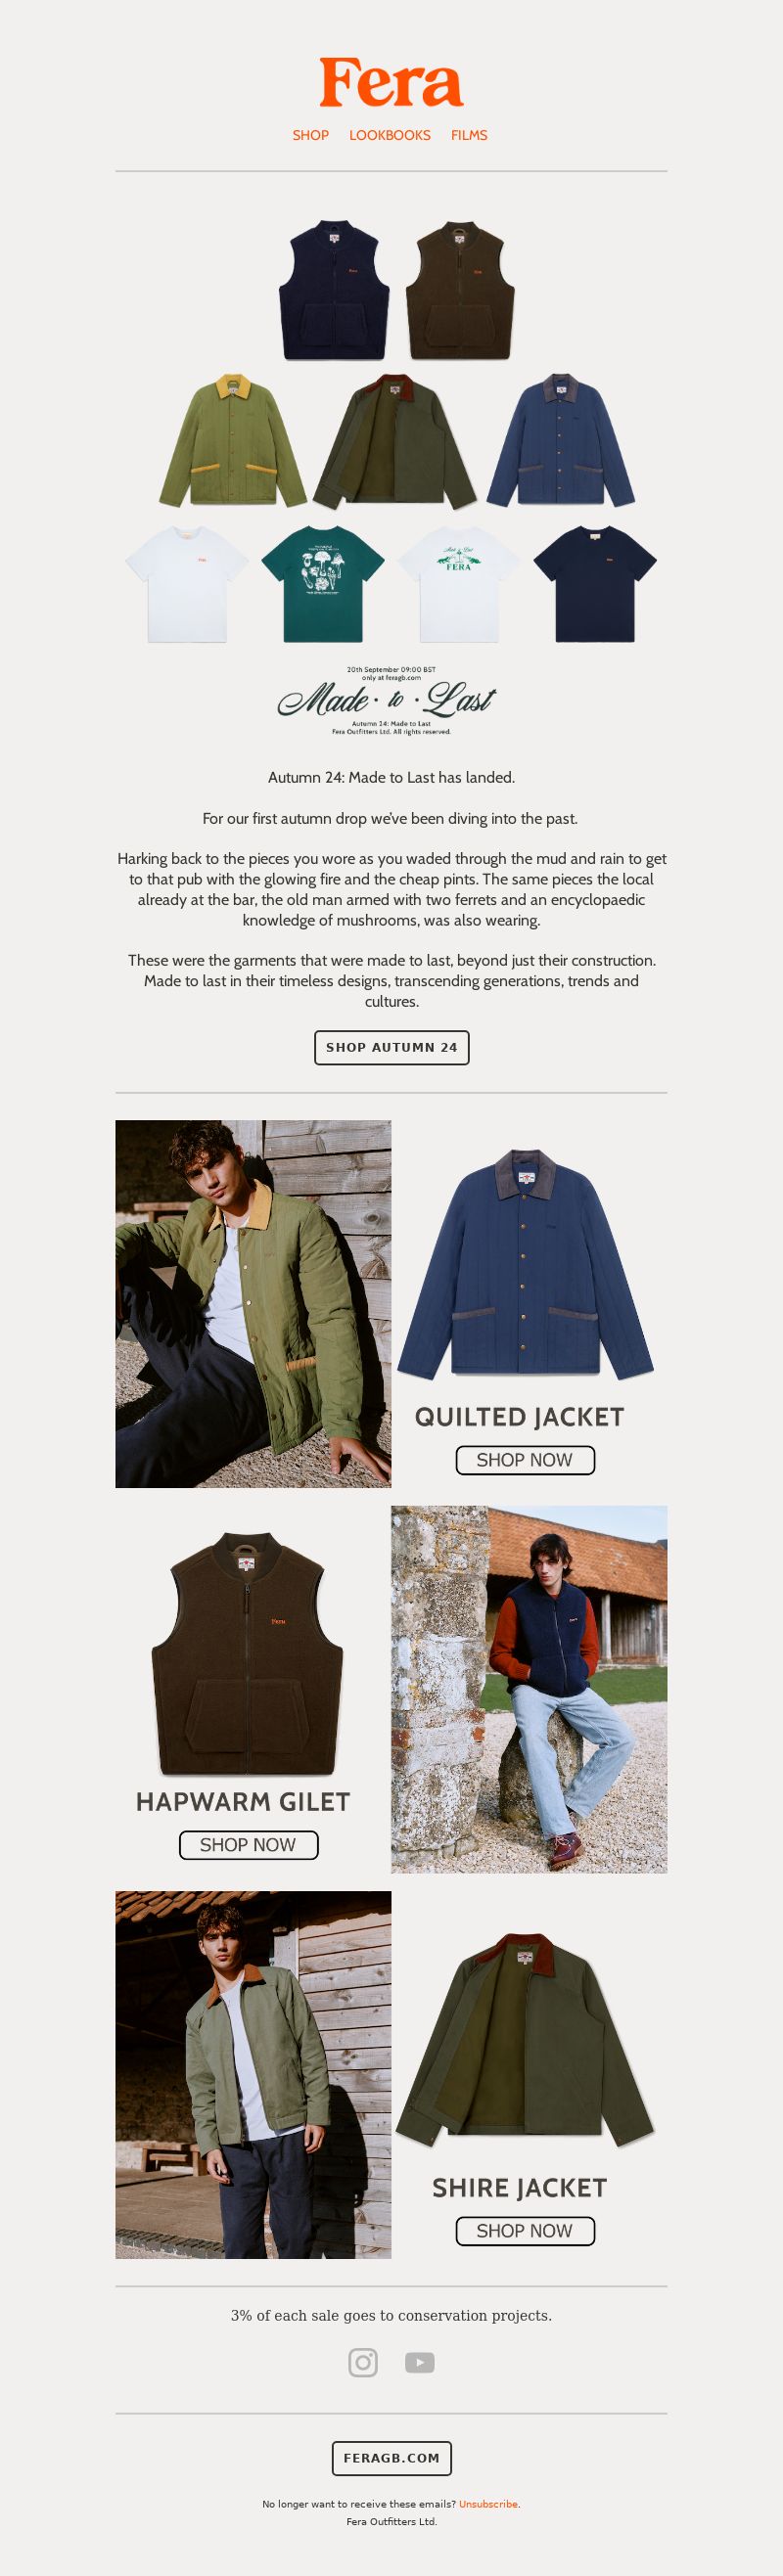Click the SHOP AUTUMN 24 button
The image size is (783, 2576).
(392, 1047)
